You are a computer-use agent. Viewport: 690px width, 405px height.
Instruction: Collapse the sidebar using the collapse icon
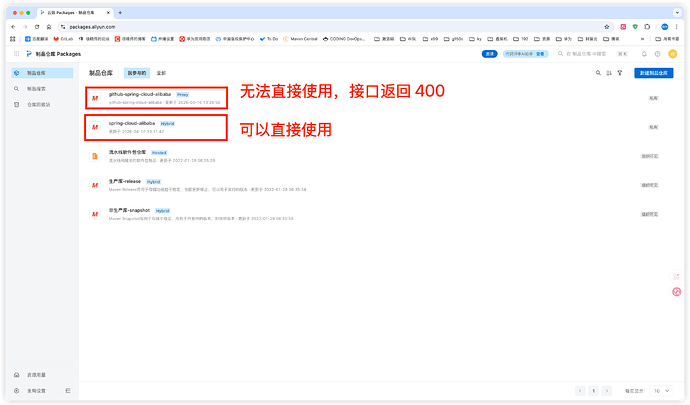(x=68, y=390)
